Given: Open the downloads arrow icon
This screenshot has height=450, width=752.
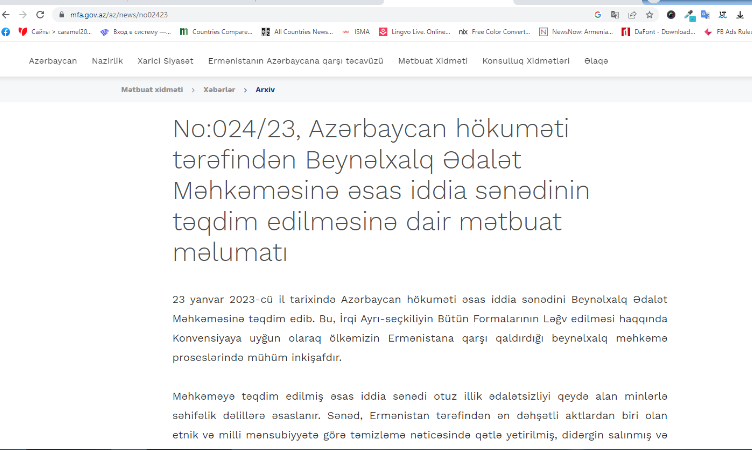Looking at the screenshot, I should coord(740,15).
